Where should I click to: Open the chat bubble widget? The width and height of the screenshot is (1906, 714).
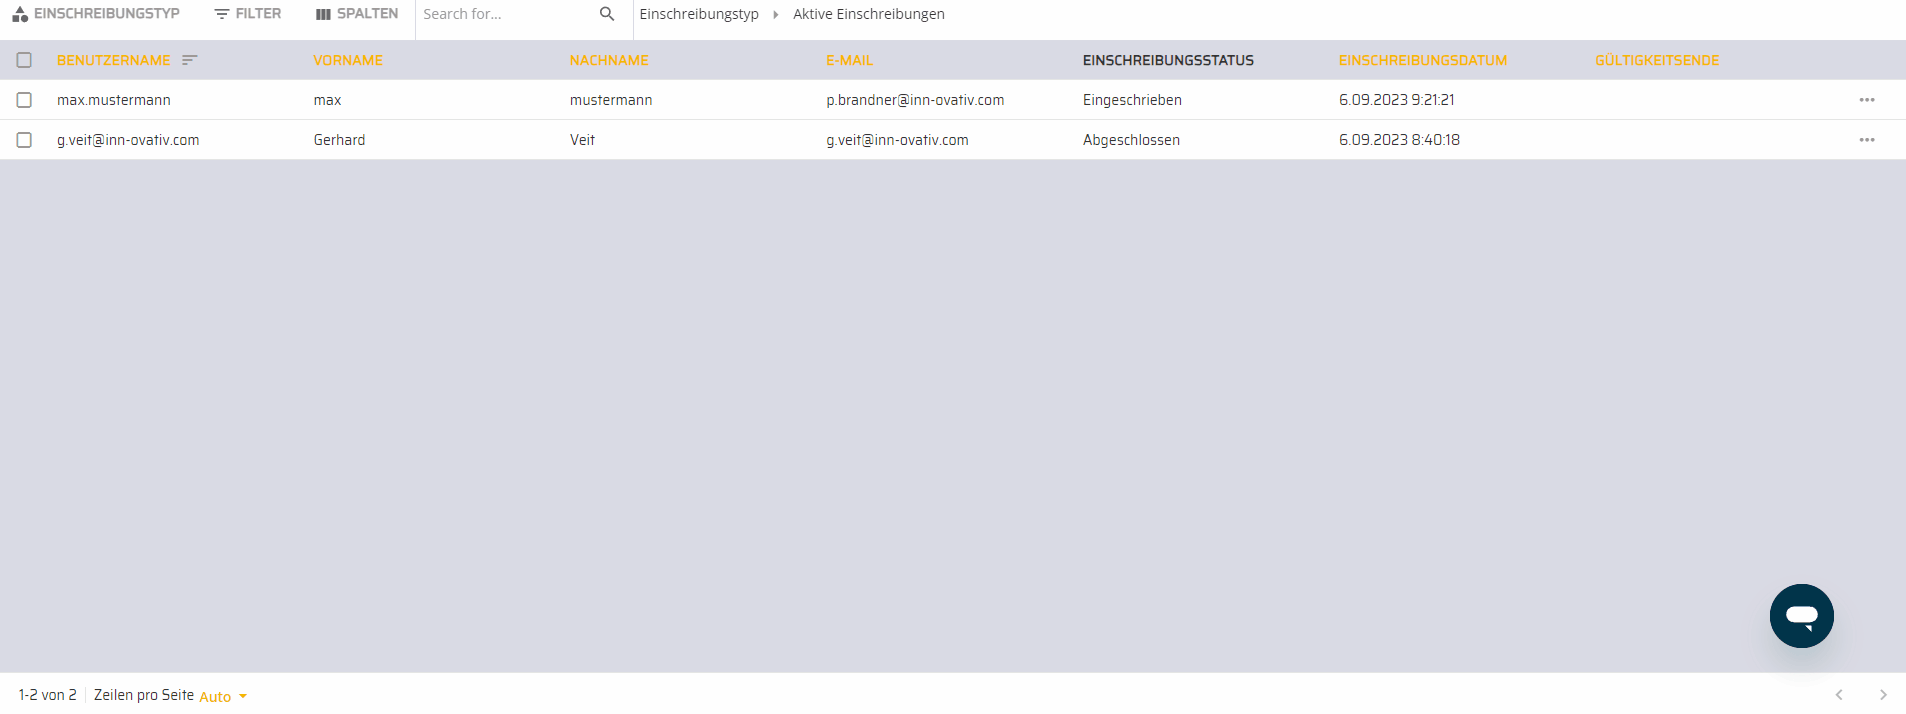coord(1802,616)
